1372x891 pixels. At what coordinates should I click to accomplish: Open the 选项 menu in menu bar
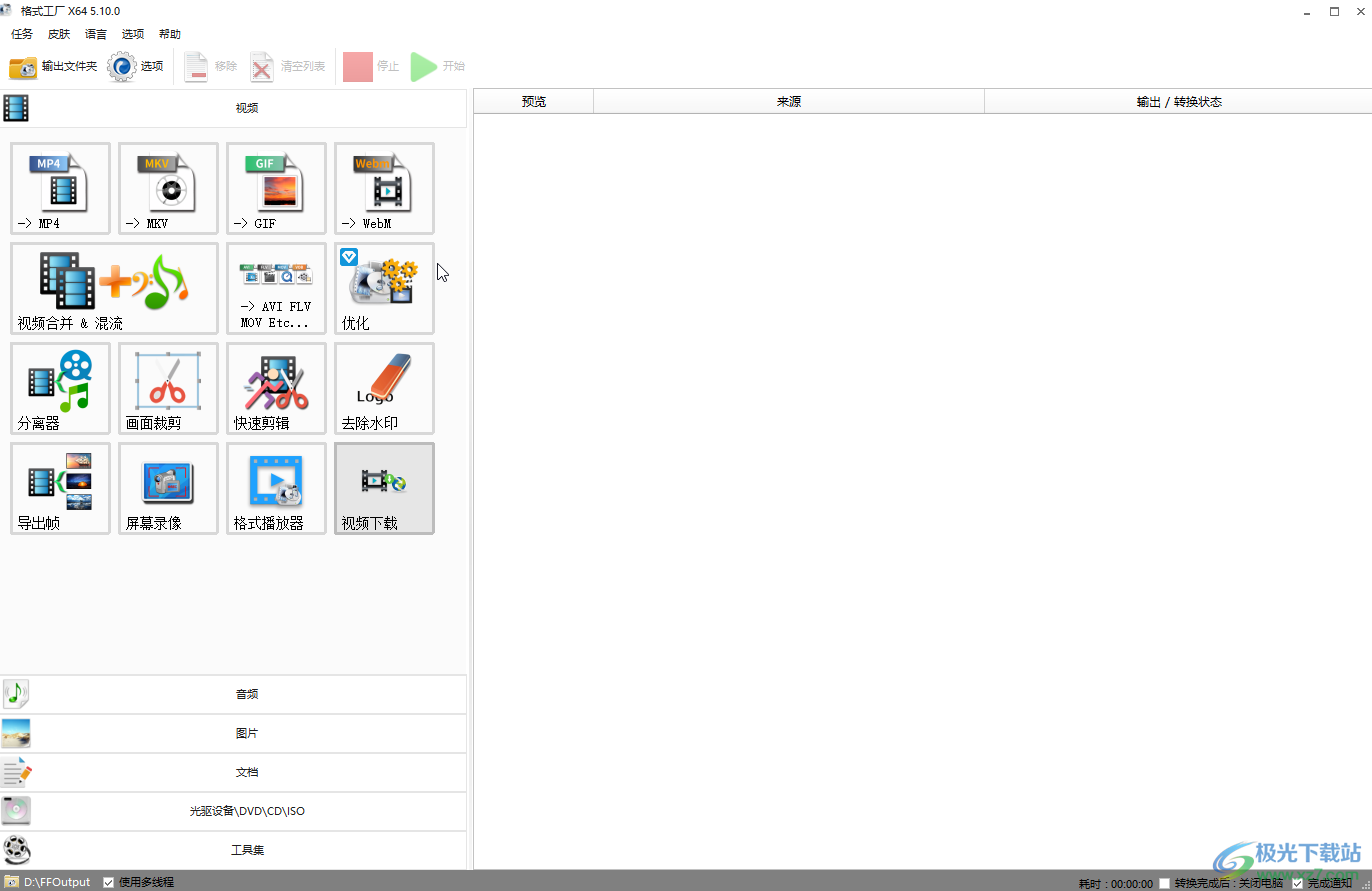[133, 34]
